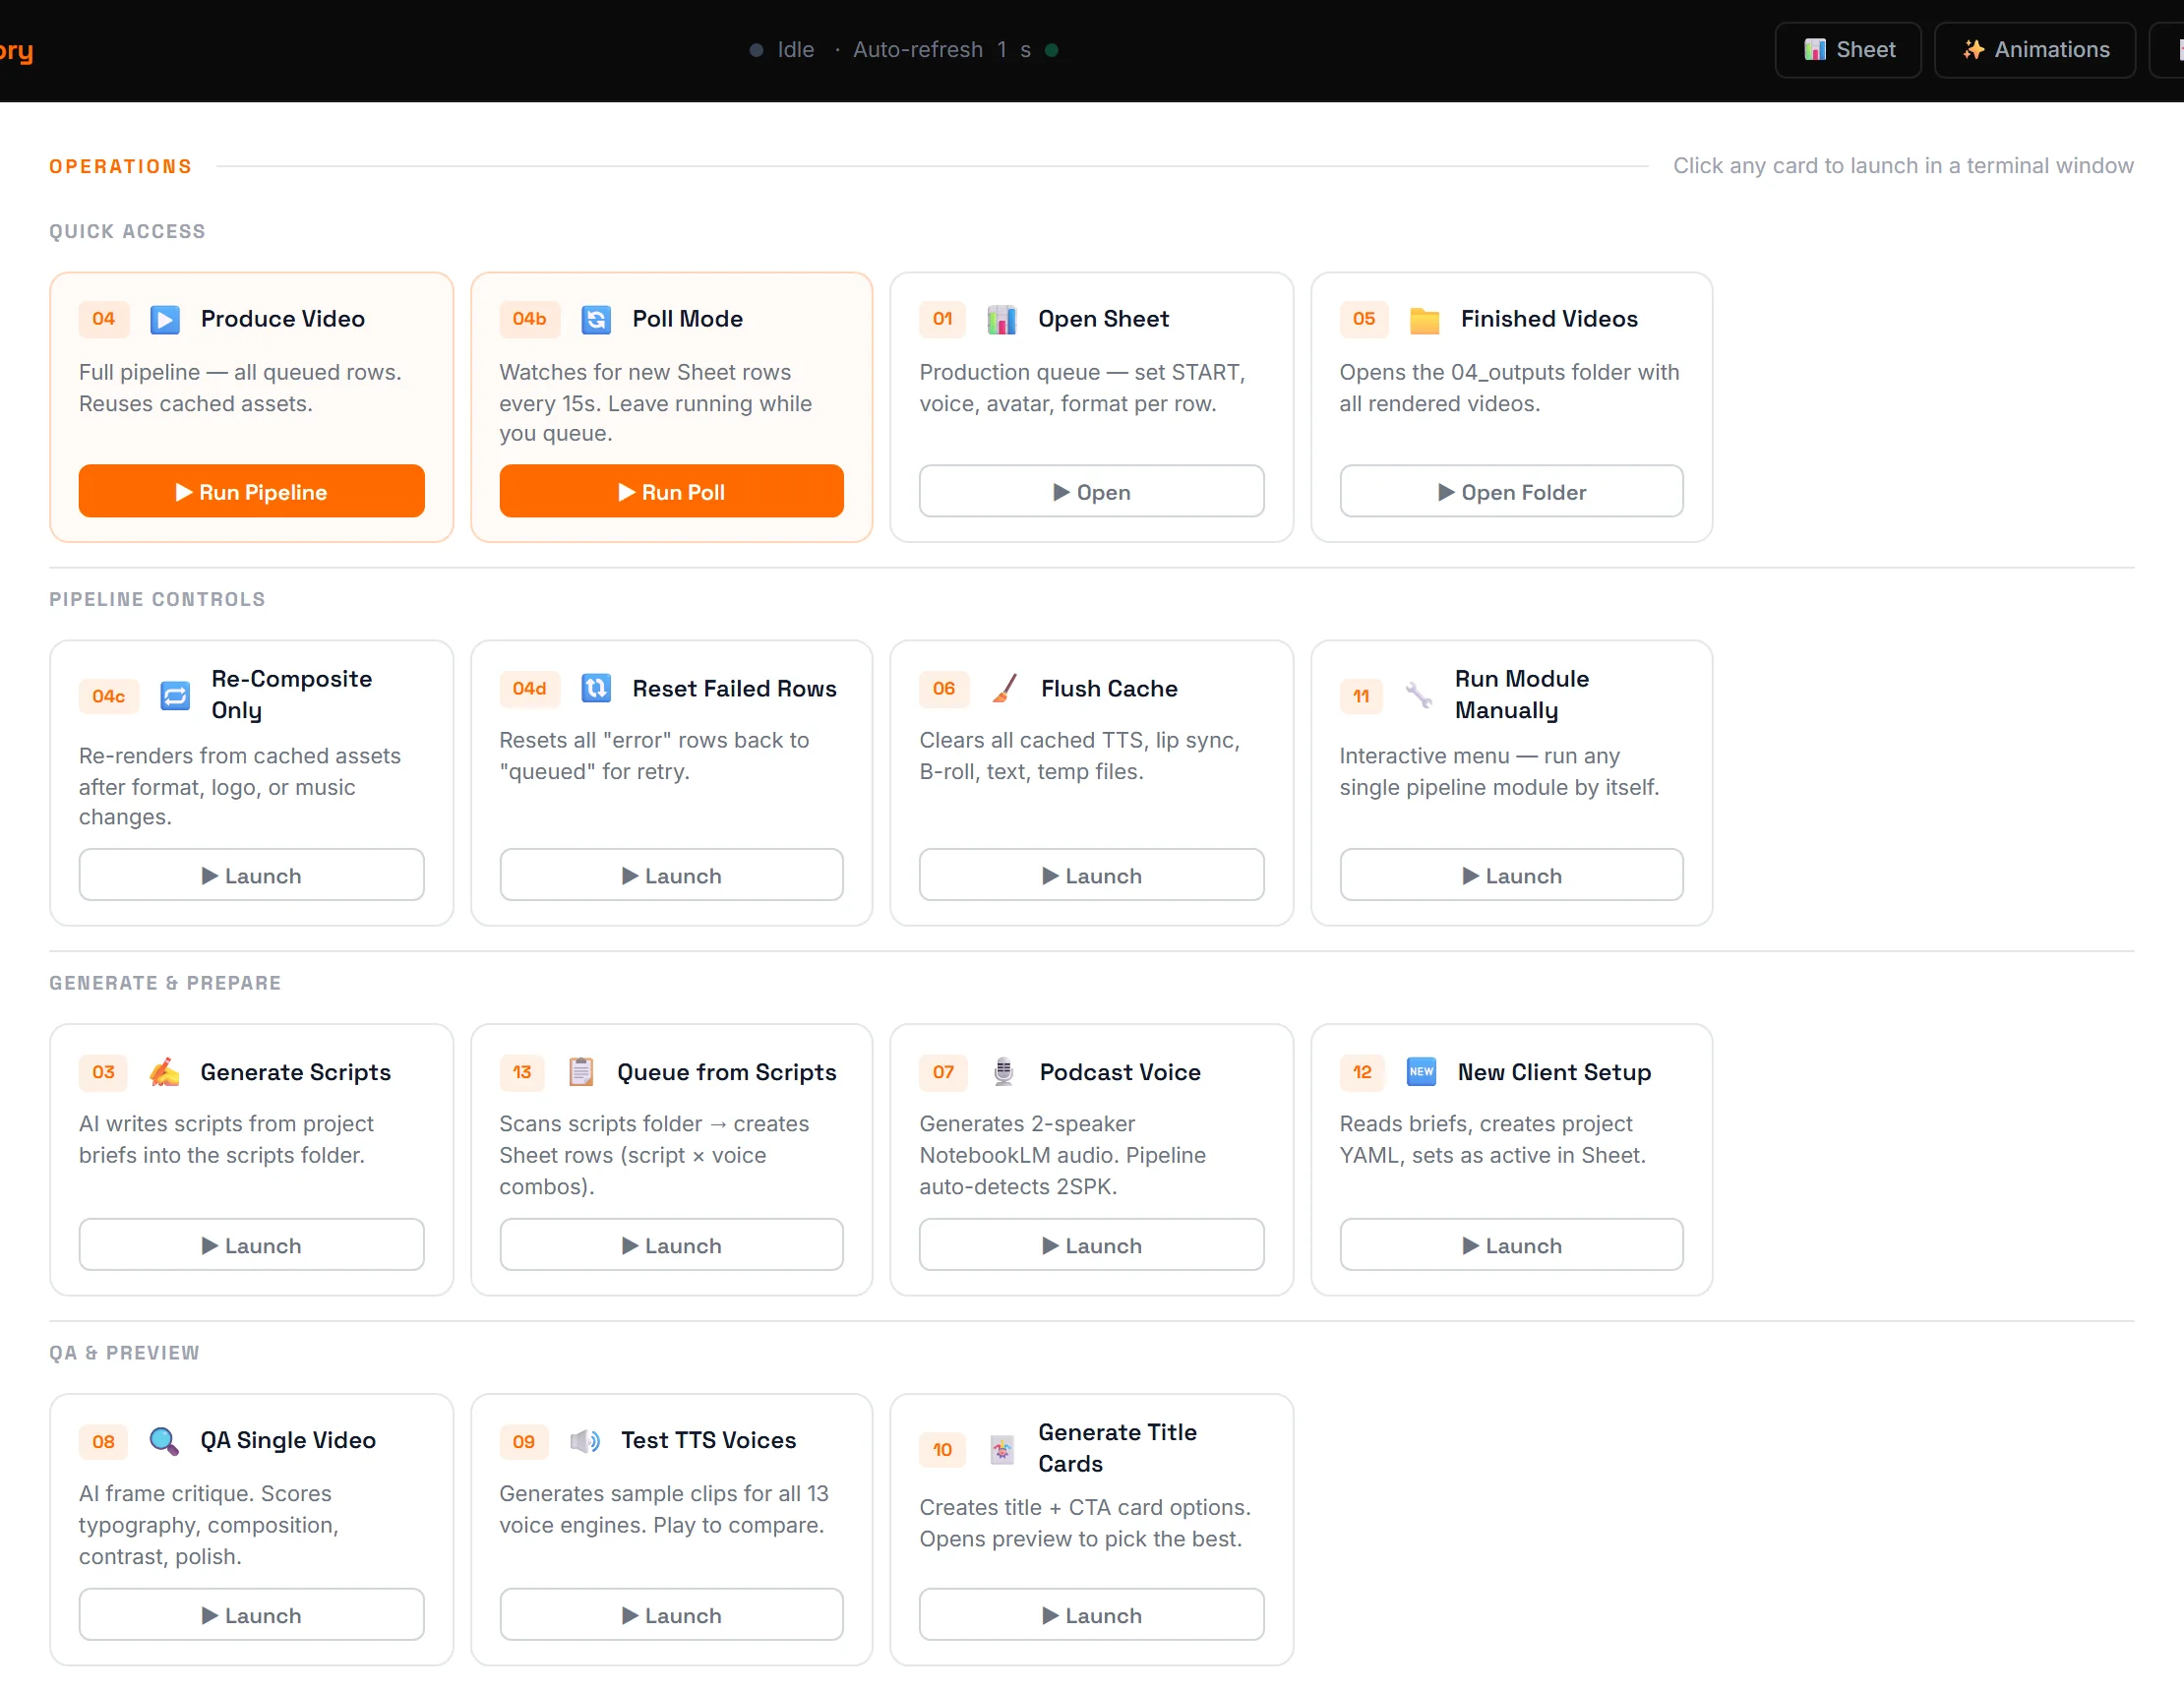Click the Produce Video play icon
2184x1692 pixels.
click(165, 319)
